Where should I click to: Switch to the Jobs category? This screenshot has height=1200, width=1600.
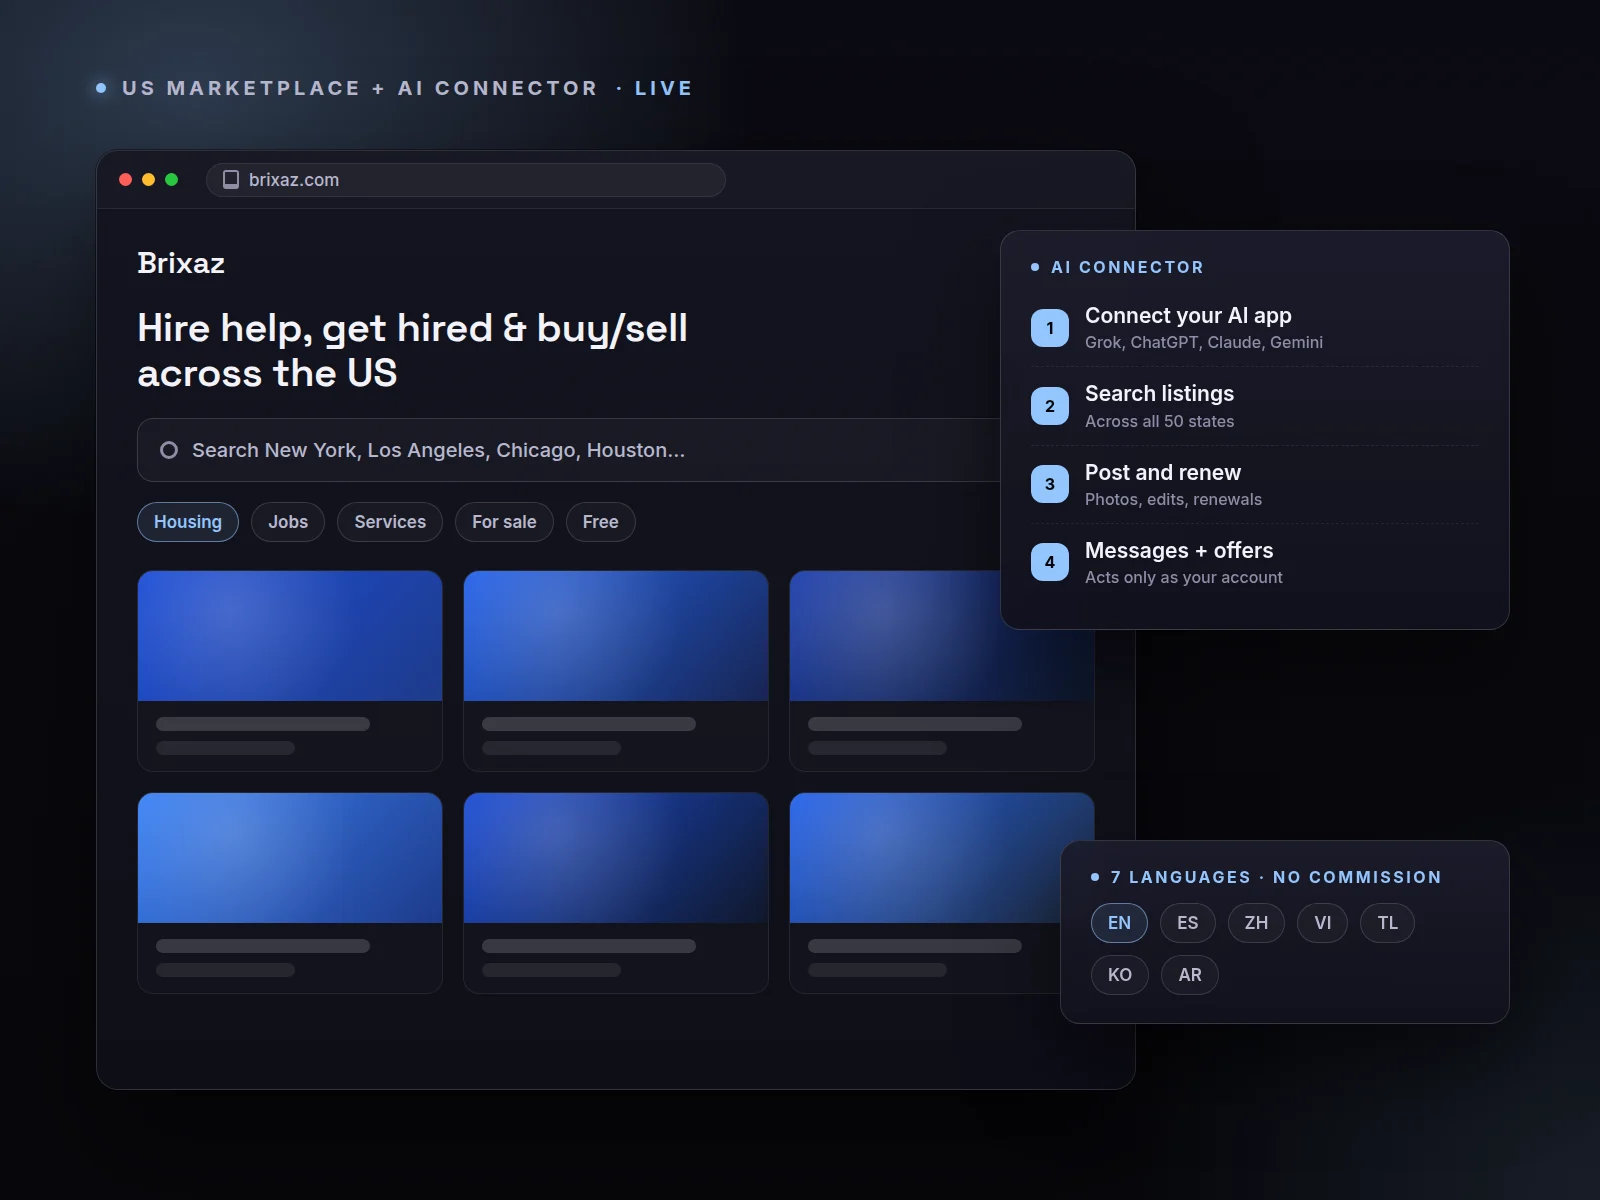click(288, 522)
